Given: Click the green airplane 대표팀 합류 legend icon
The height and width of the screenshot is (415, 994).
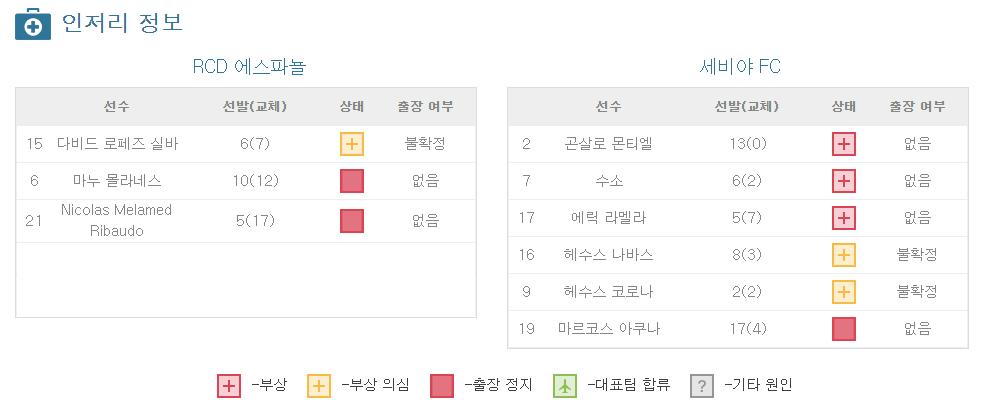Looking at the screenshot, I should (x=565, y=385).
